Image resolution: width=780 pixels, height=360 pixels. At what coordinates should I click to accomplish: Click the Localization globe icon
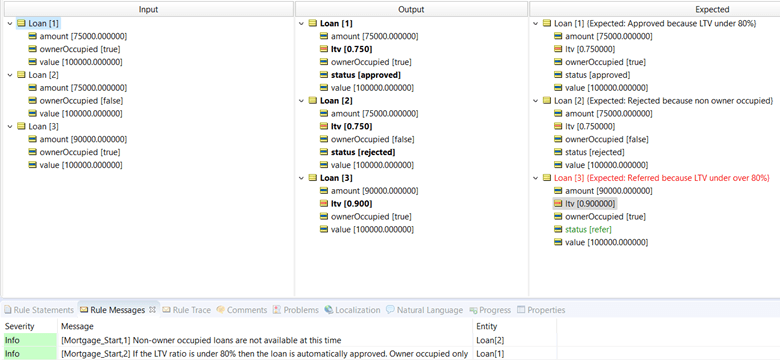click(329, 310)
